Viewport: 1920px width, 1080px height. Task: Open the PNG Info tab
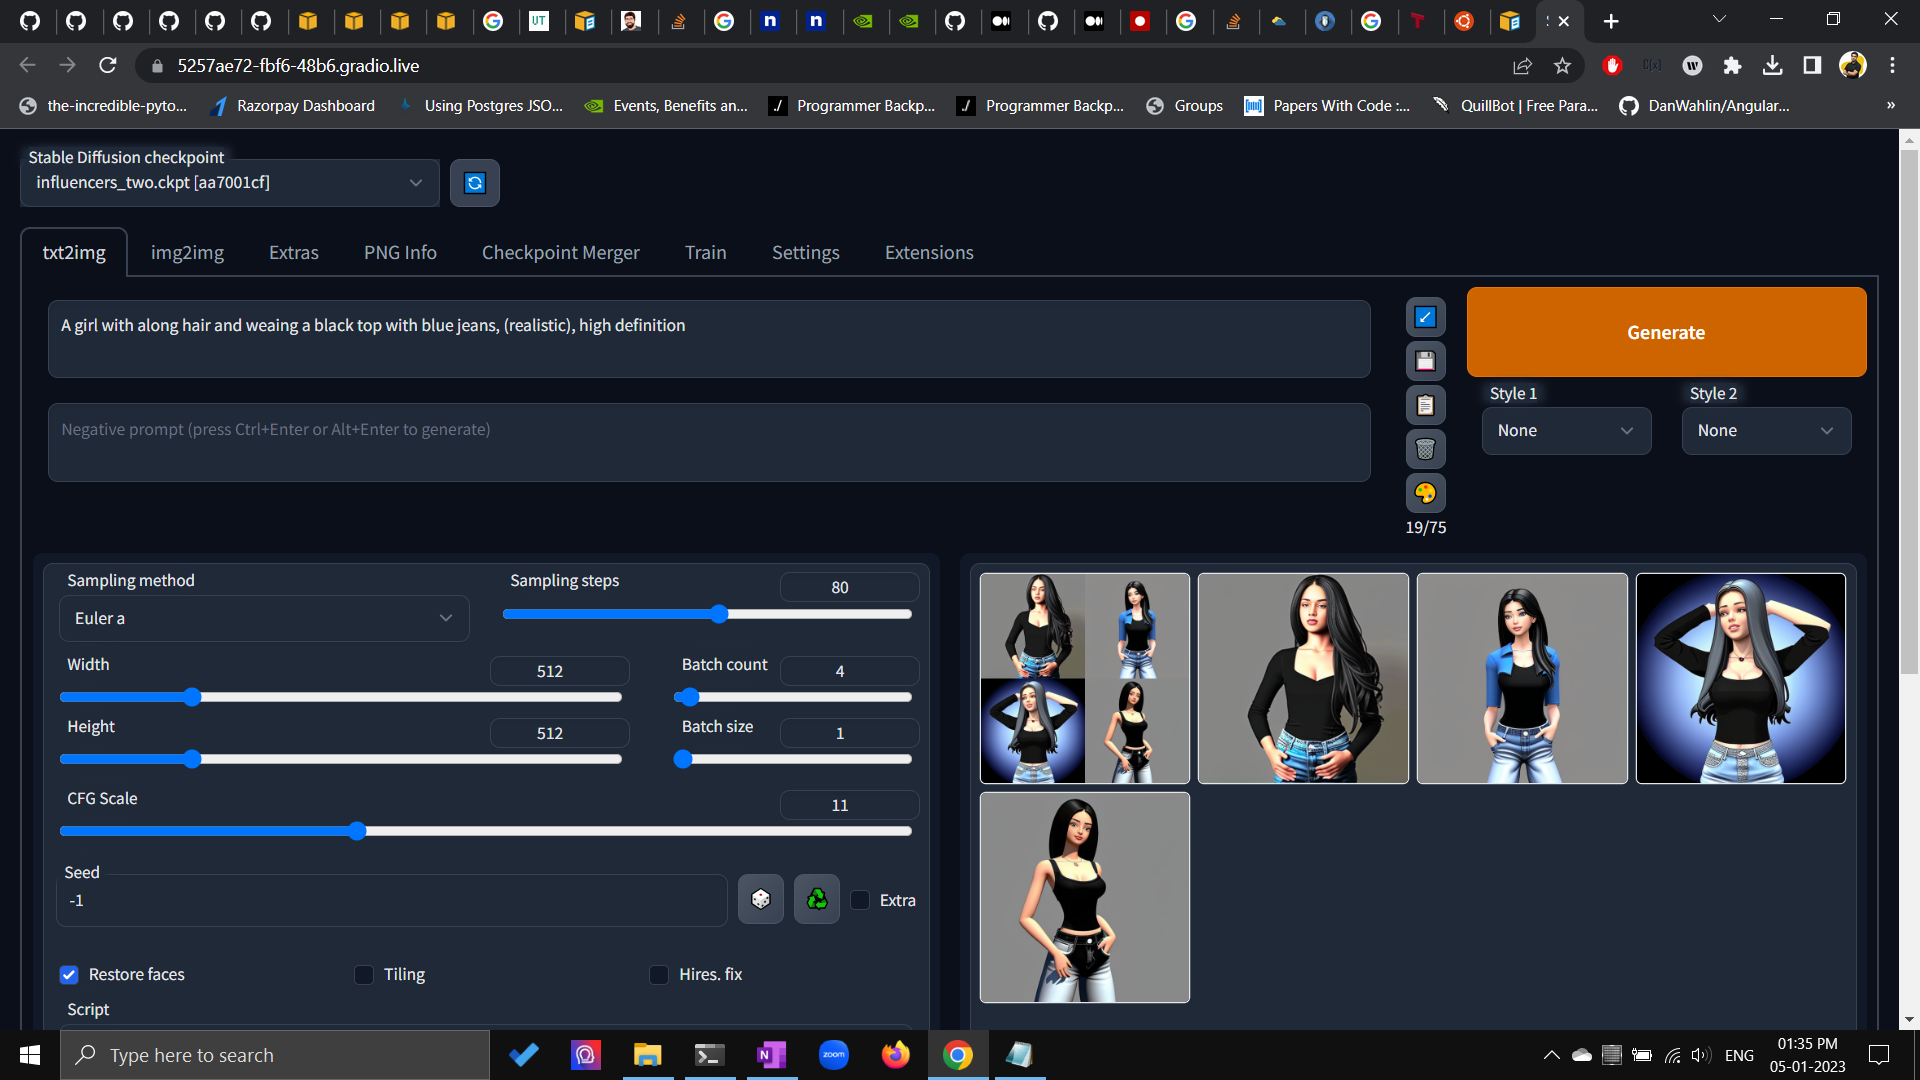(x=400, y=253)
